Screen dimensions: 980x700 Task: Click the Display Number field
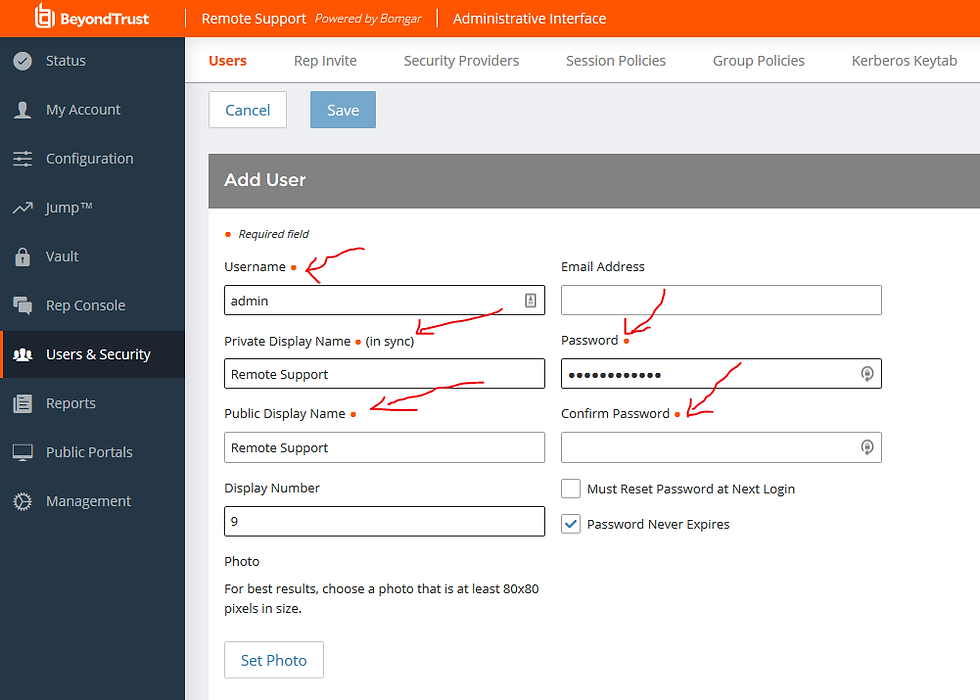click(384, 521)
